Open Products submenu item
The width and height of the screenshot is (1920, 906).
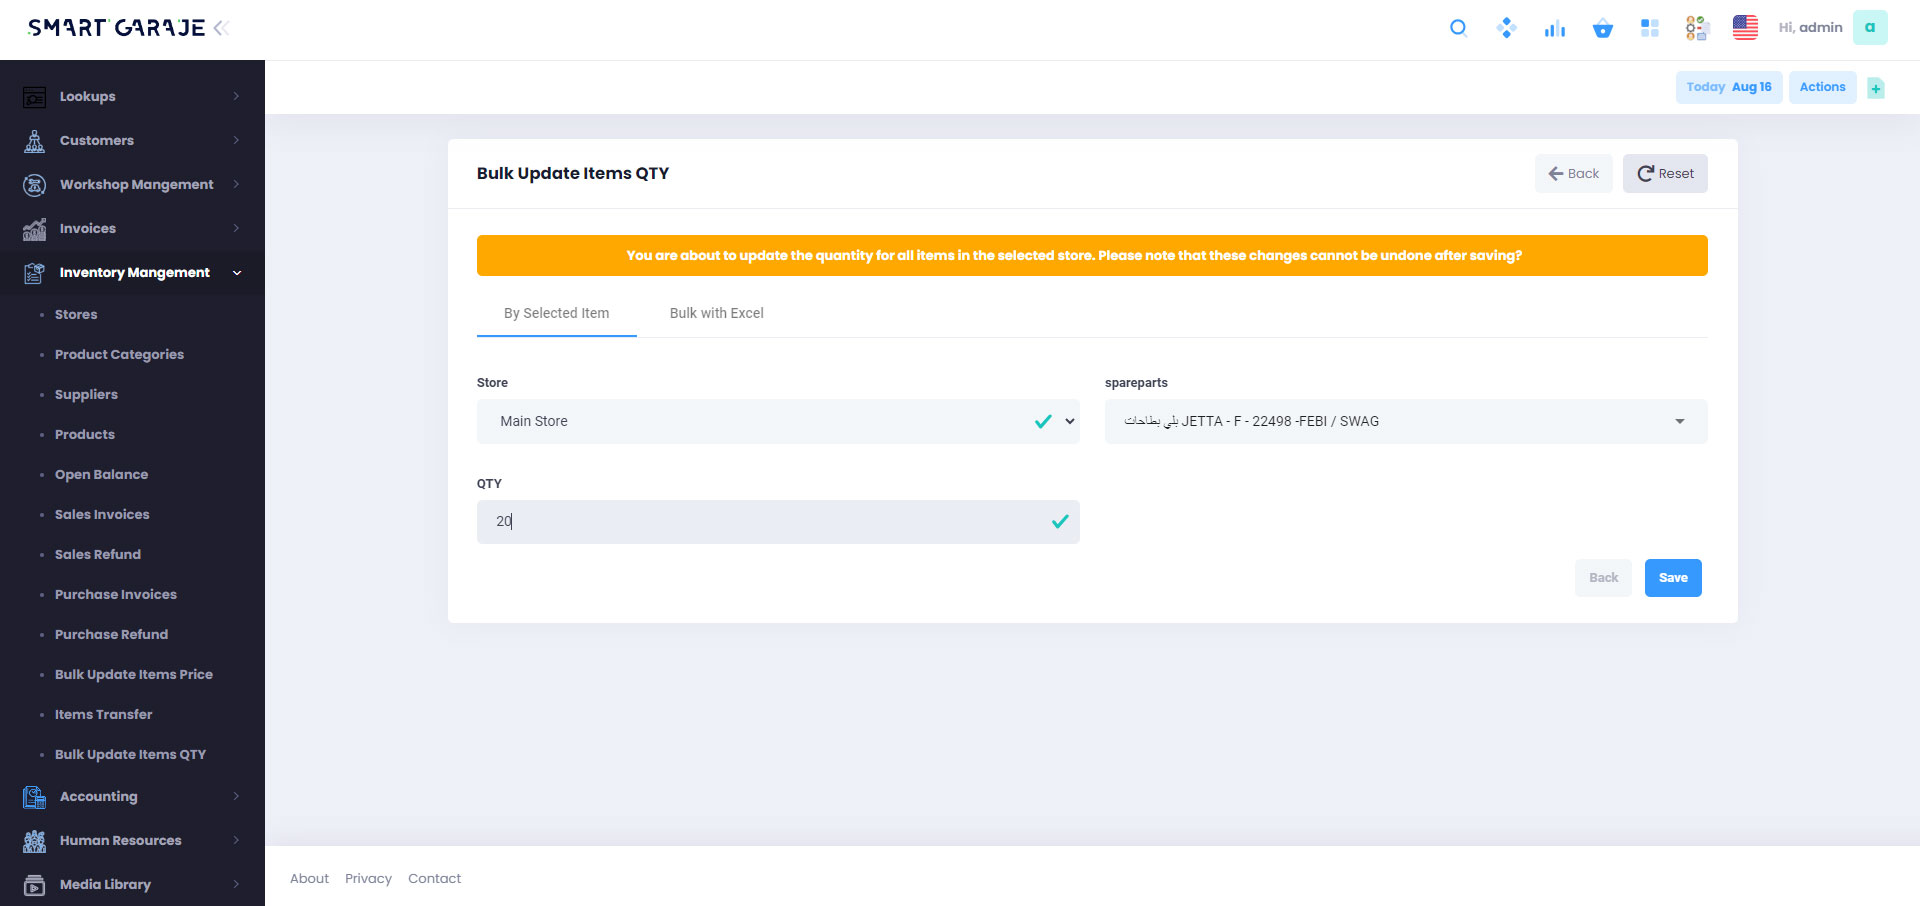[x=85, y=434]
